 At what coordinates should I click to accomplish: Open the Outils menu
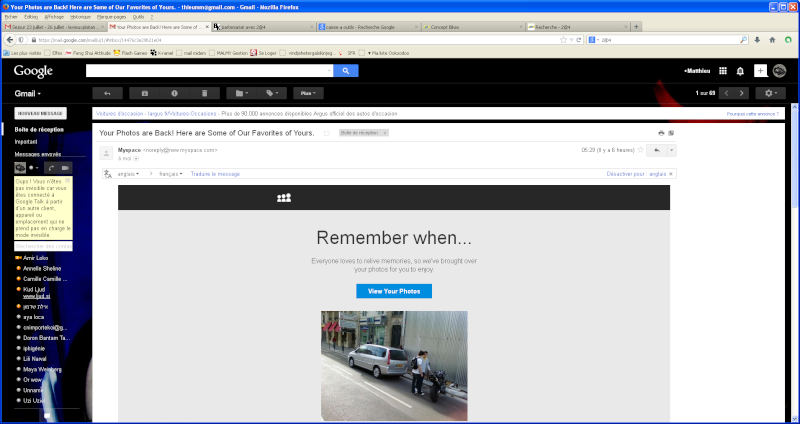click(138, 17)
